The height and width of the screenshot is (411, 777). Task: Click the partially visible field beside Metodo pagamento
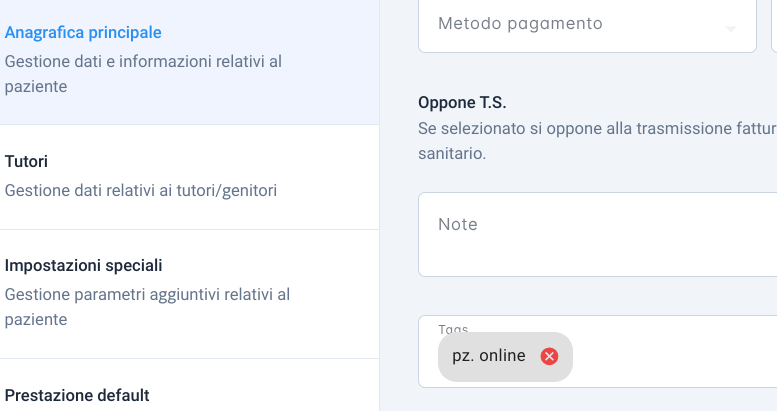(x=775, y=26)
